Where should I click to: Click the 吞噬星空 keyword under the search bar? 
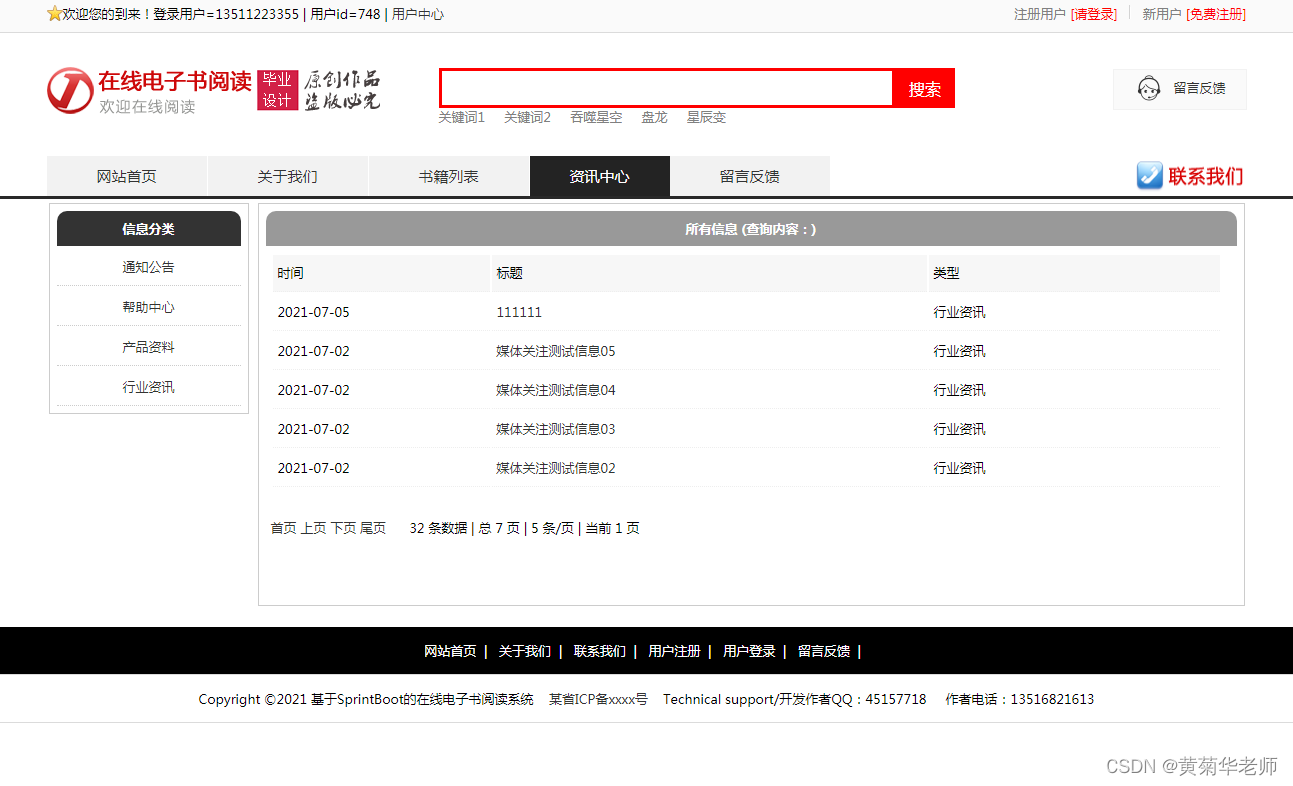click(x=595, y=117)
